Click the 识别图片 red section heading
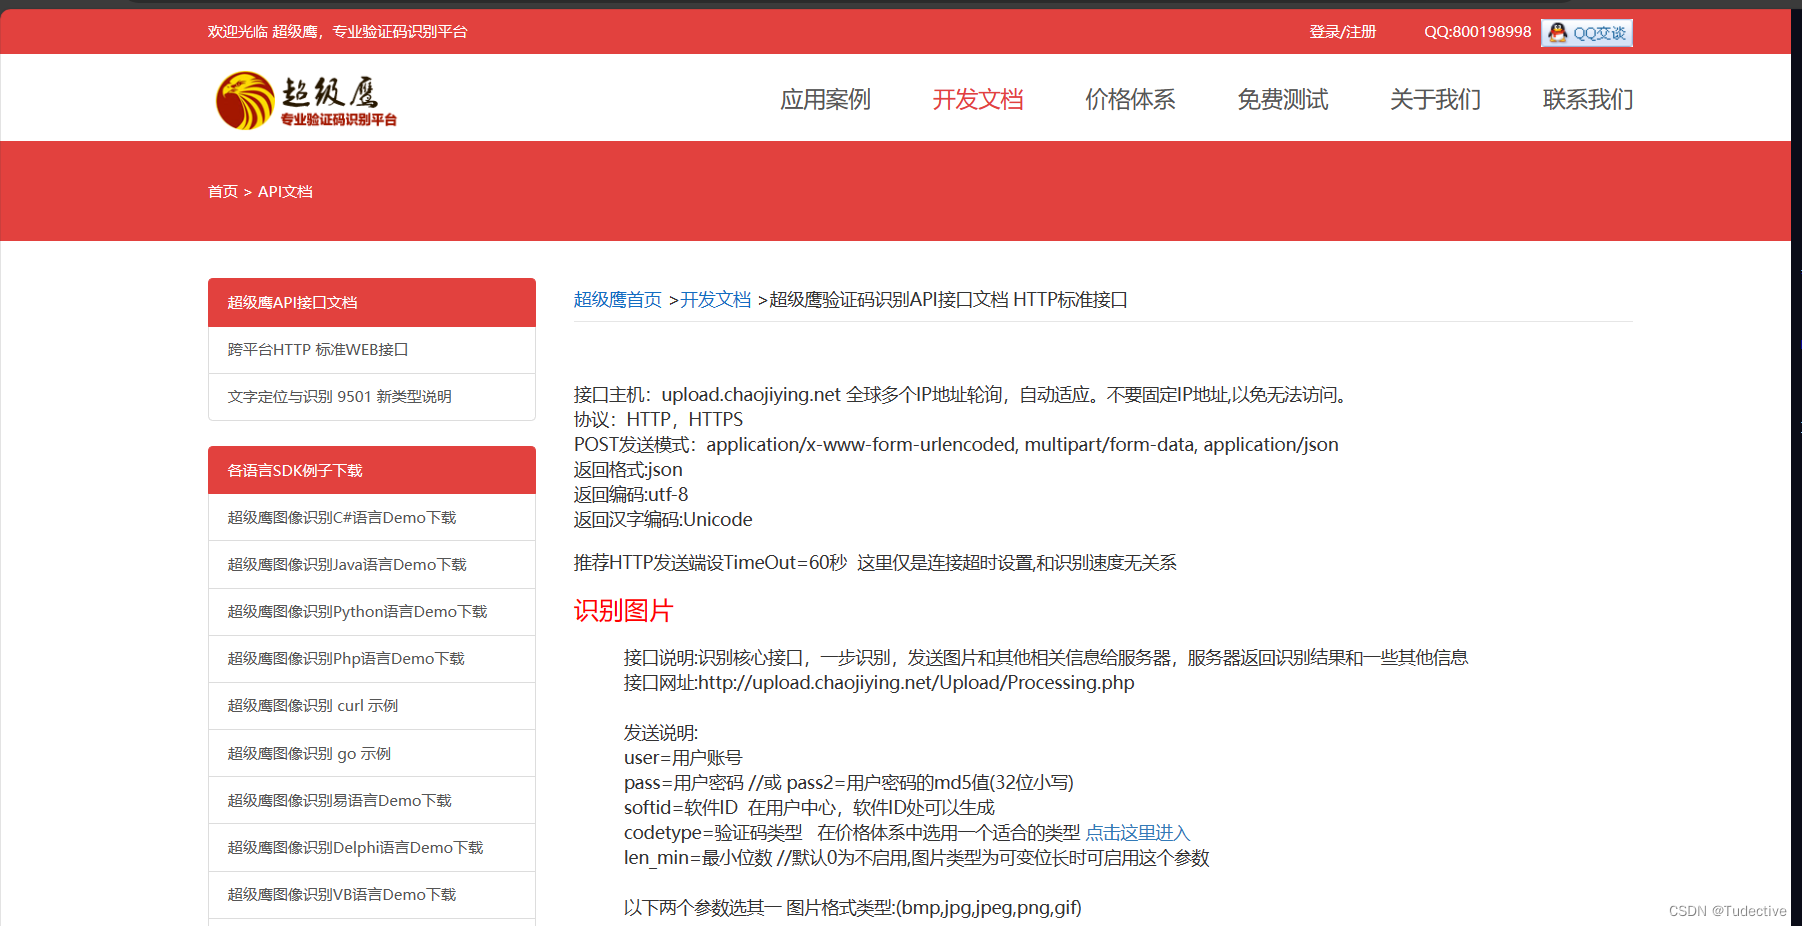This screenshot has height=926, width=1802. click(x=624, y=610)
